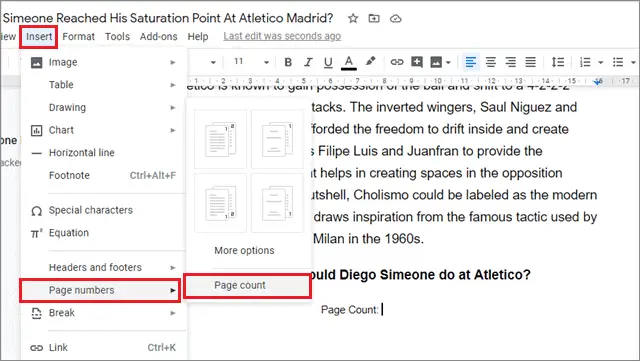
Task: Choose Image in the Insert menu
Action: tap(104, 62)
